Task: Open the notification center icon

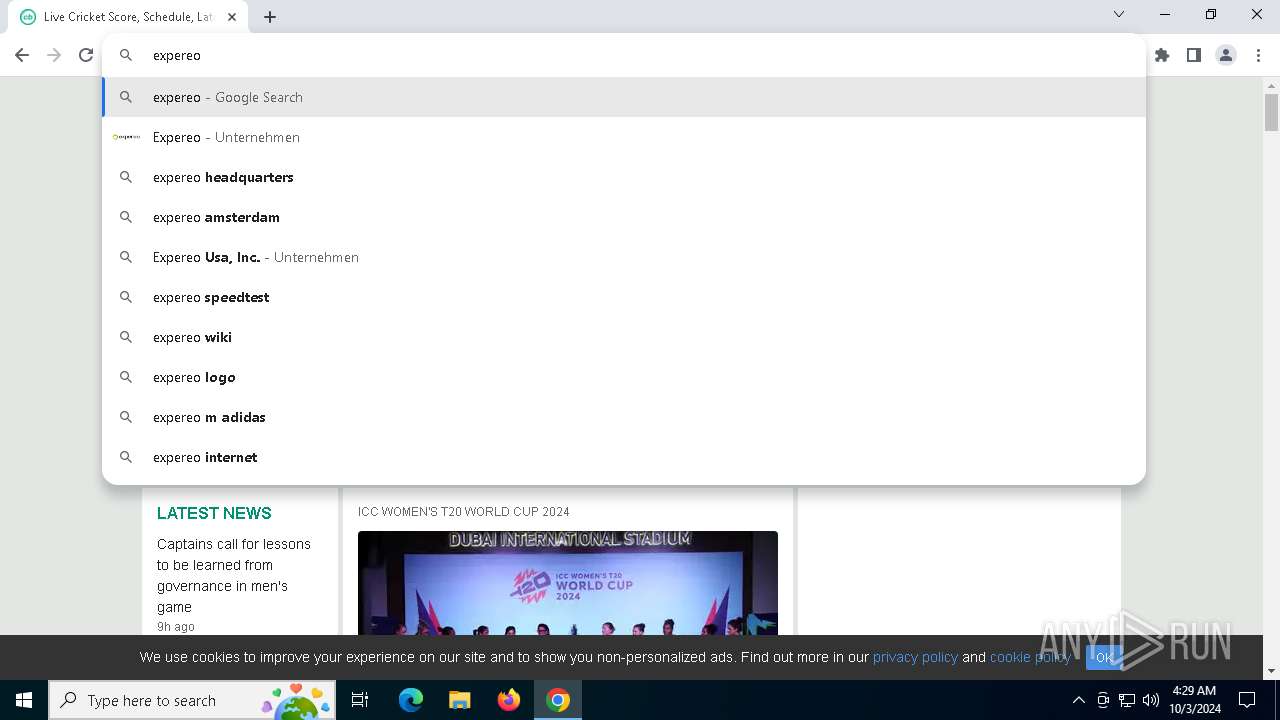Action: (1247, 700)
